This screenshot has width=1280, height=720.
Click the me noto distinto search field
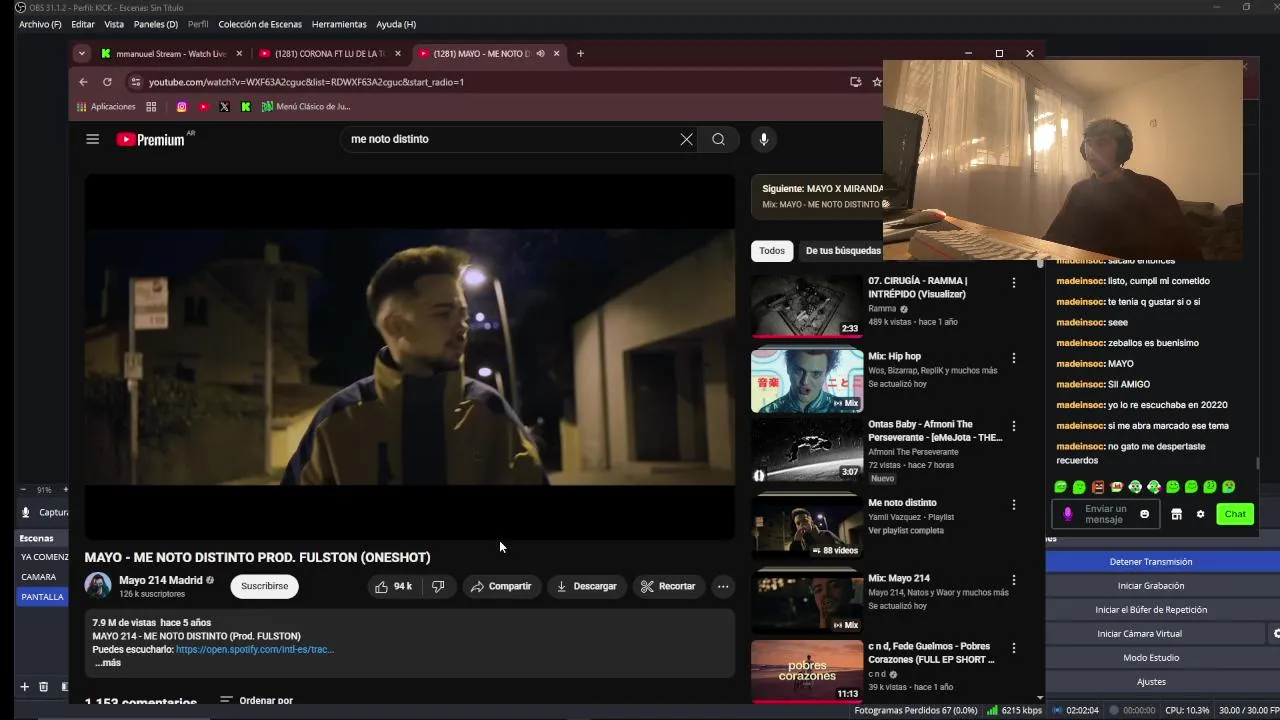pos(510,139)
